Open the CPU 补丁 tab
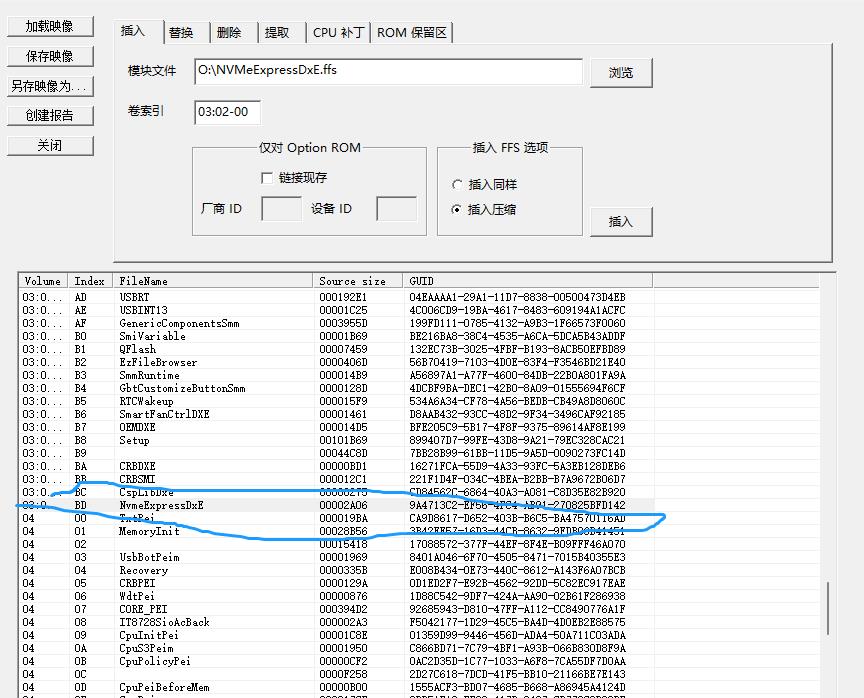 coord(338,33)
